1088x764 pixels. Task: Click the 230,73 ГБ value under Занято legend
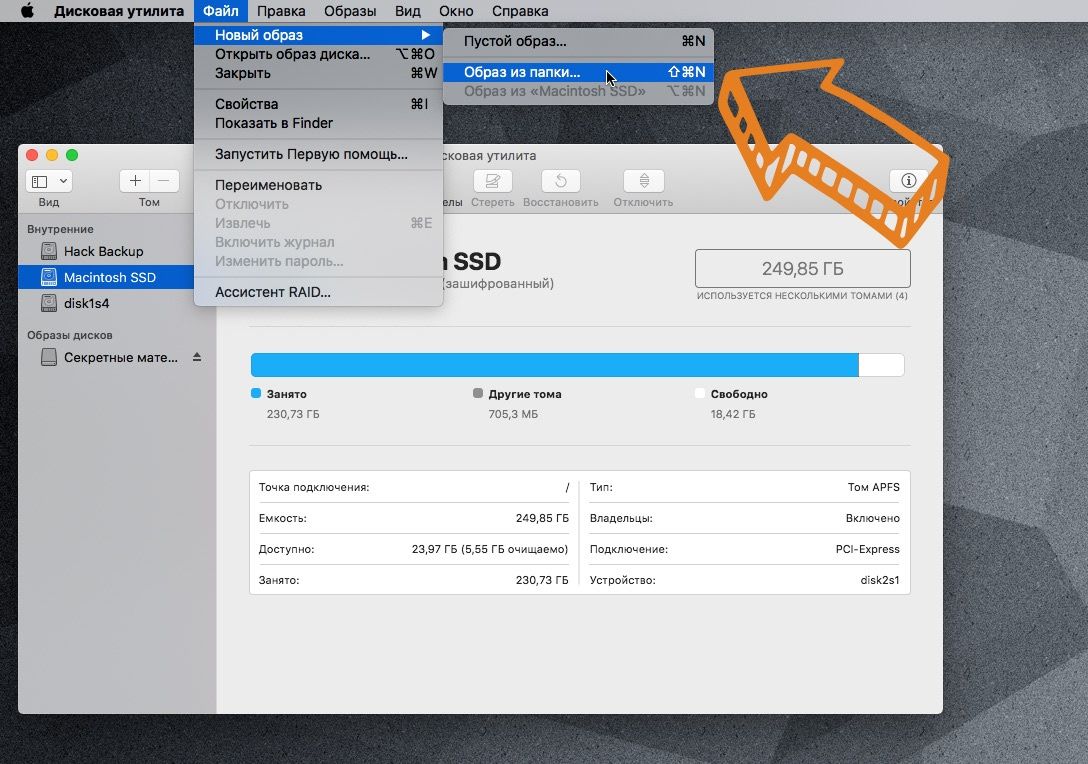(293, 414)
